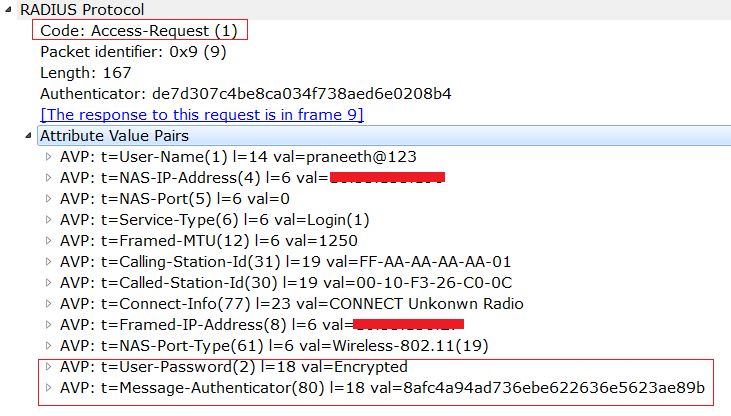Collapse the Attribute Value Pairs section

coord(29,136)
